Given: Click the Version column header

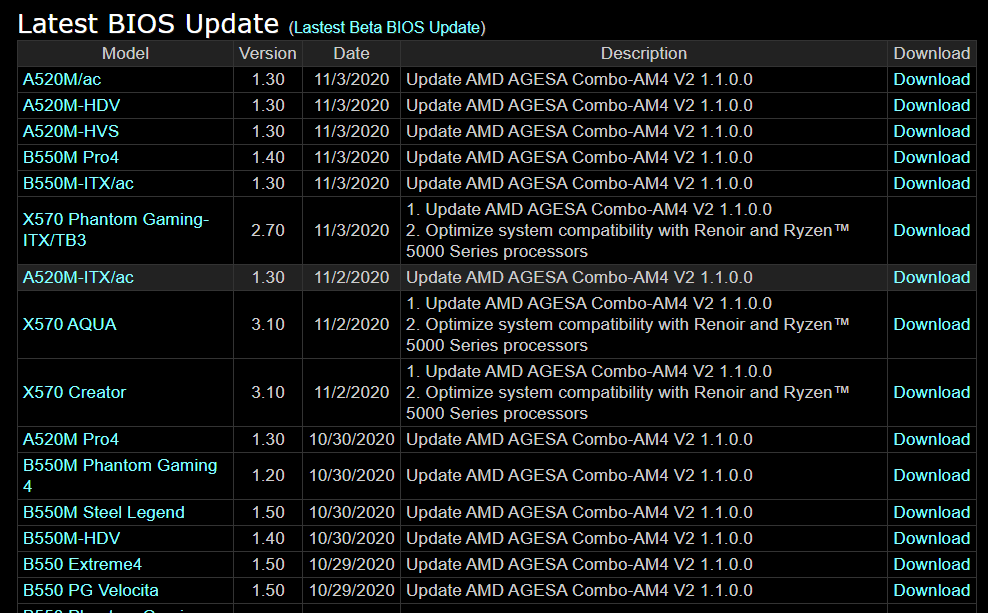Looking at the screenshot, I should tap(268, 54).
